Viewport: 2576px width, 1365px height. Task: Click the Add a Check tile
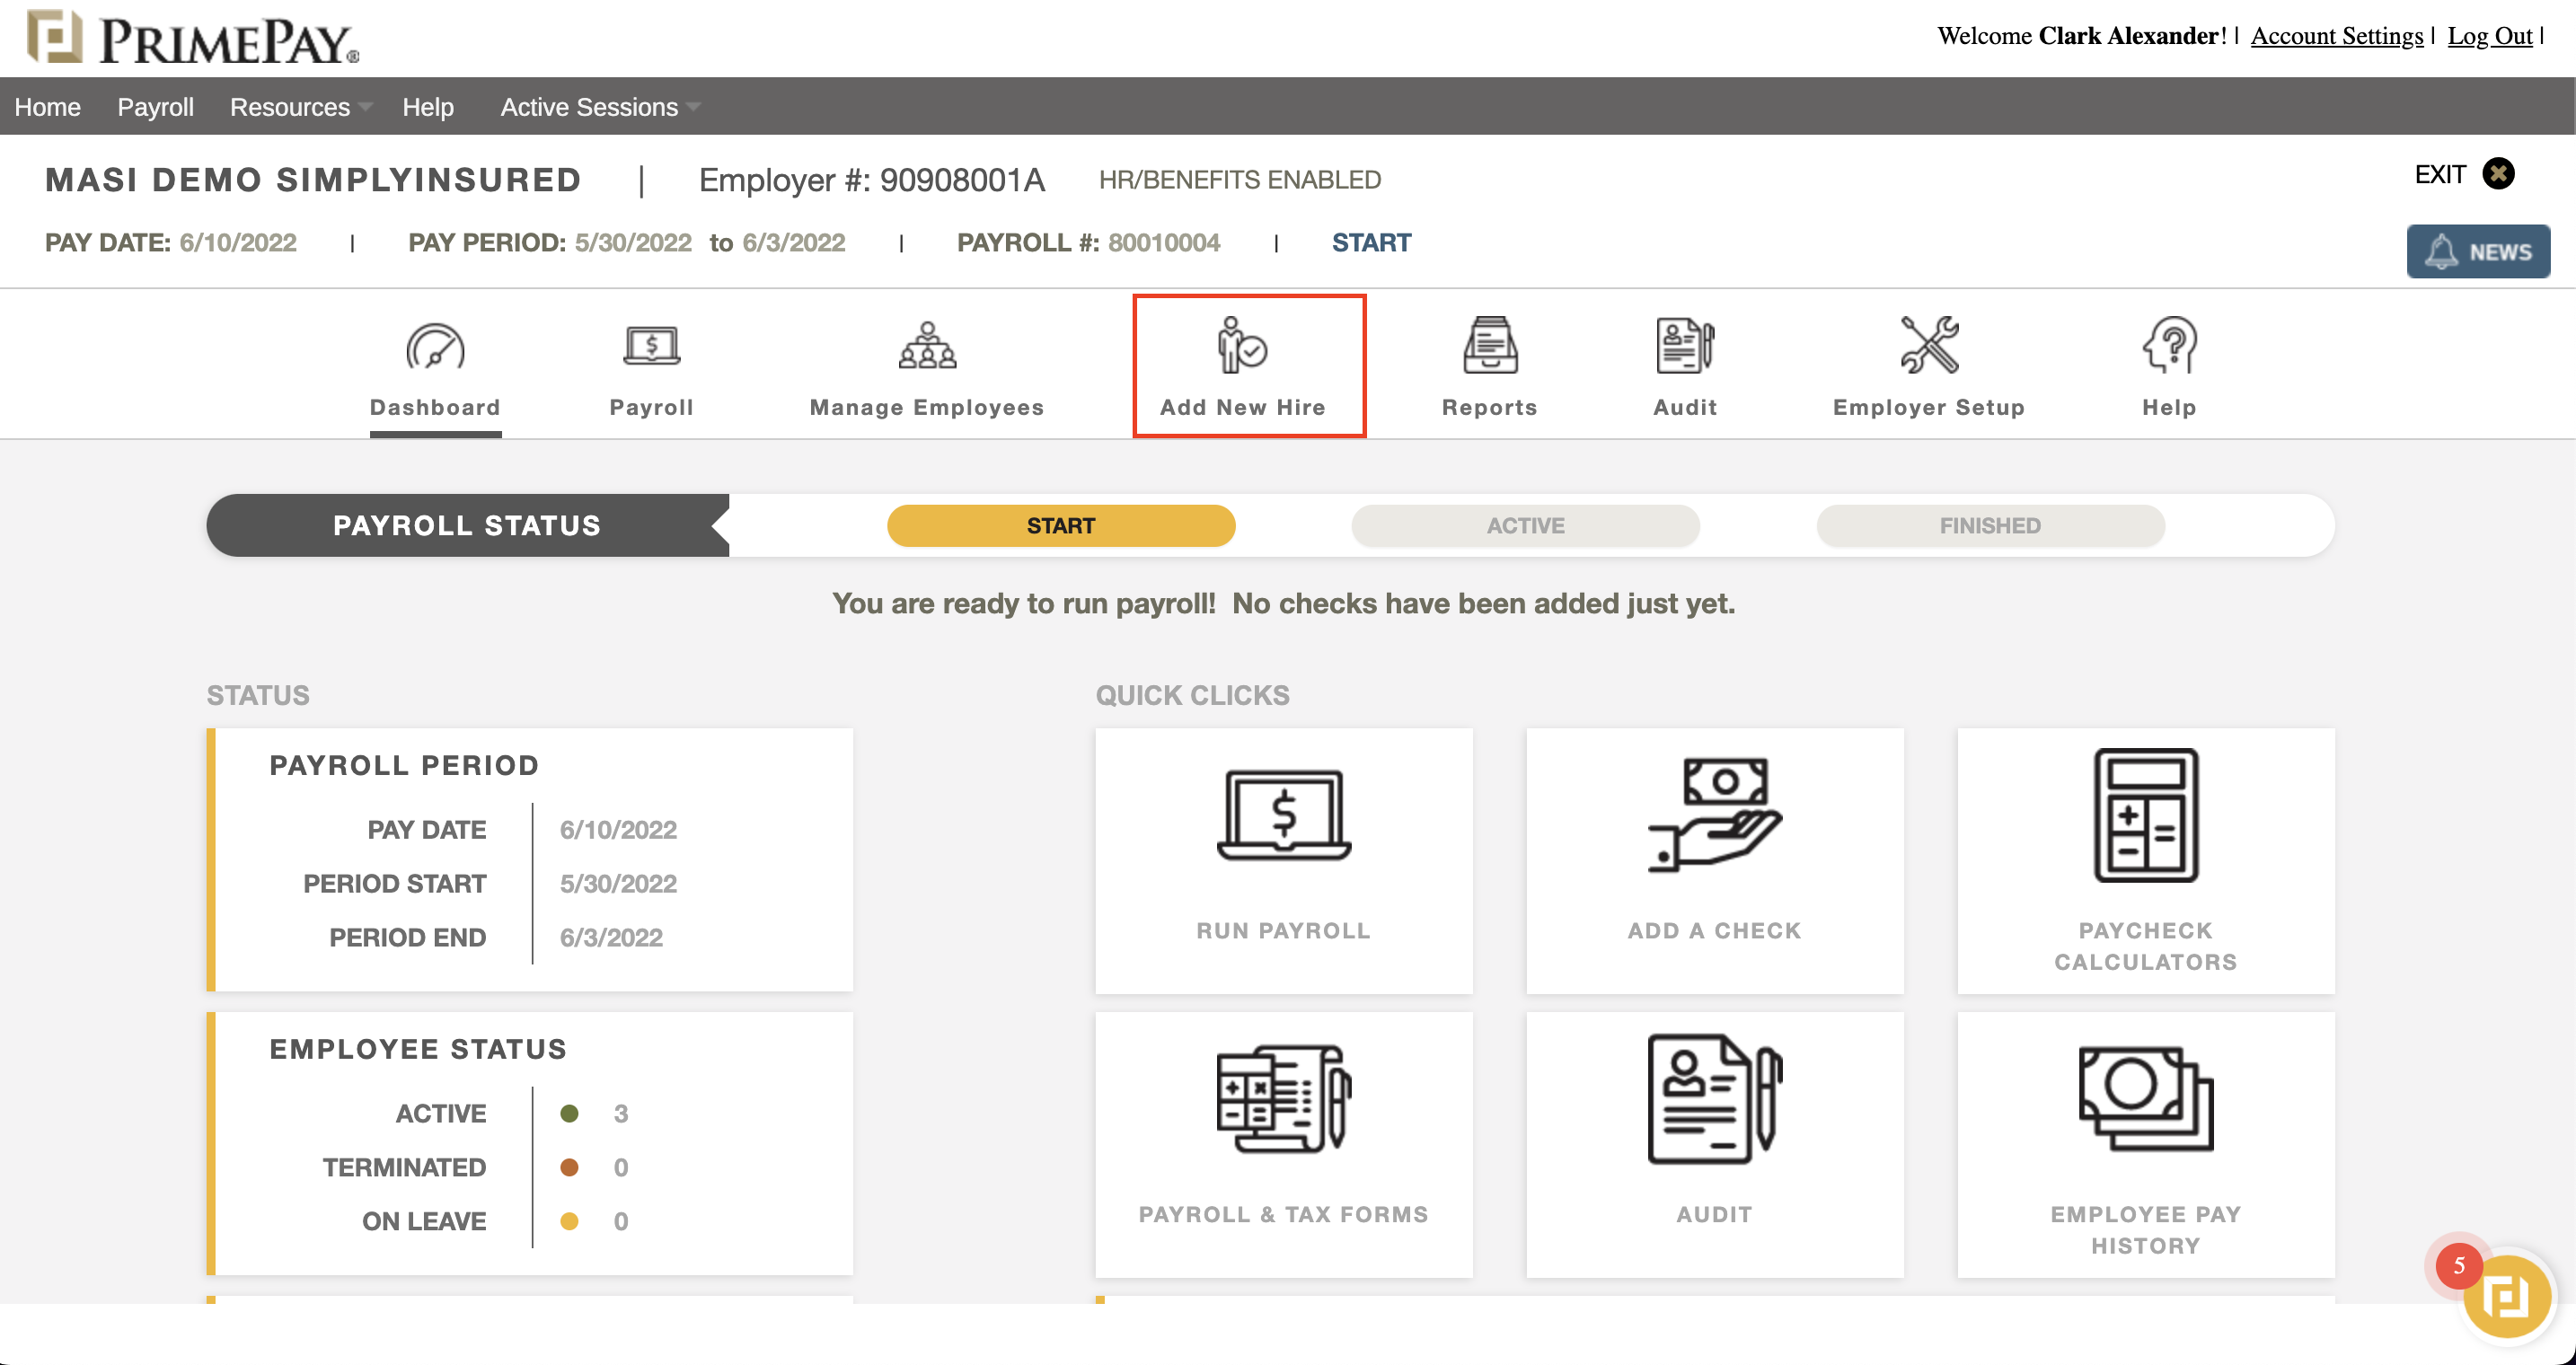[x=1715, y=860]
